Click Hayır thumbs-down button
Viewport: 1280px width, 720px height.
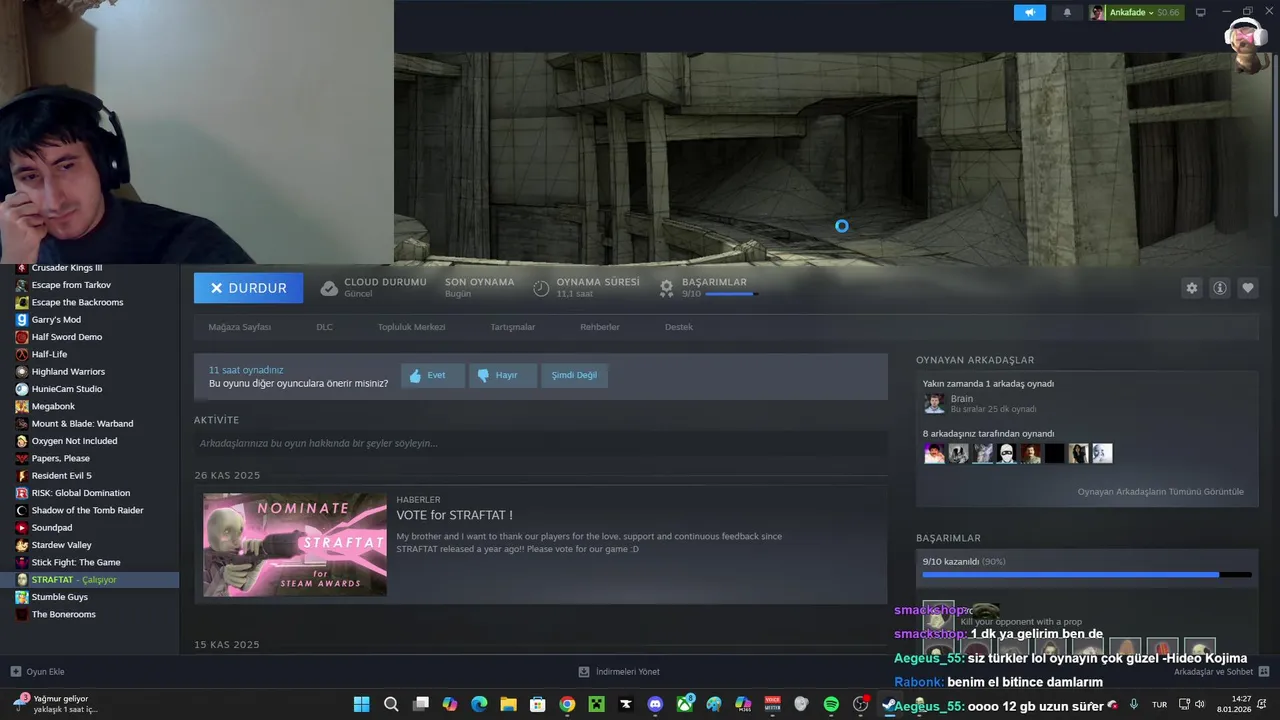click(503, 375)
